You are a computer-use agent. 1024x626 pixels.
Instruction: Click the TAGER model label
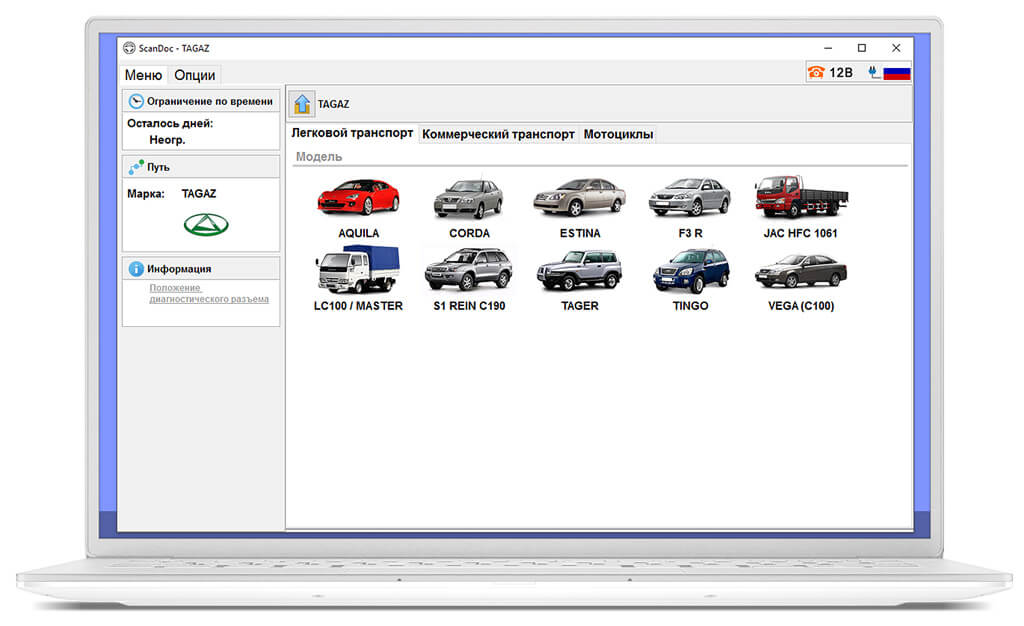[580, 305]
